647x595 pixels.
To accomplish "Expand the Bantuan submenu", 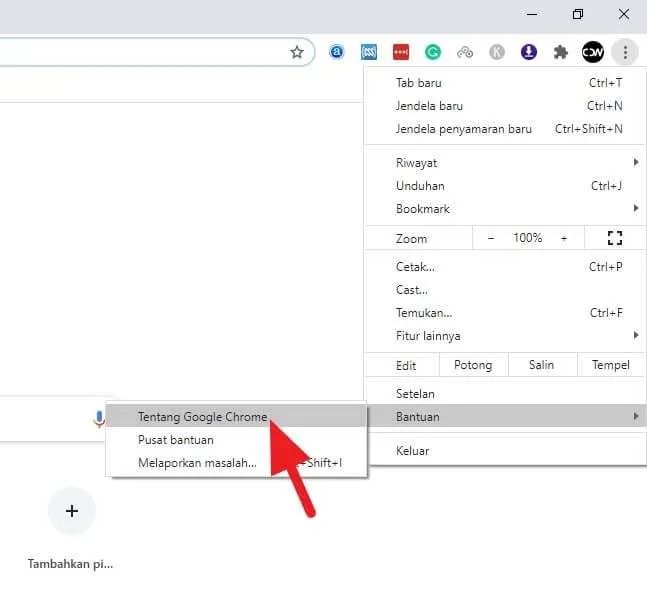I will 505,417.
